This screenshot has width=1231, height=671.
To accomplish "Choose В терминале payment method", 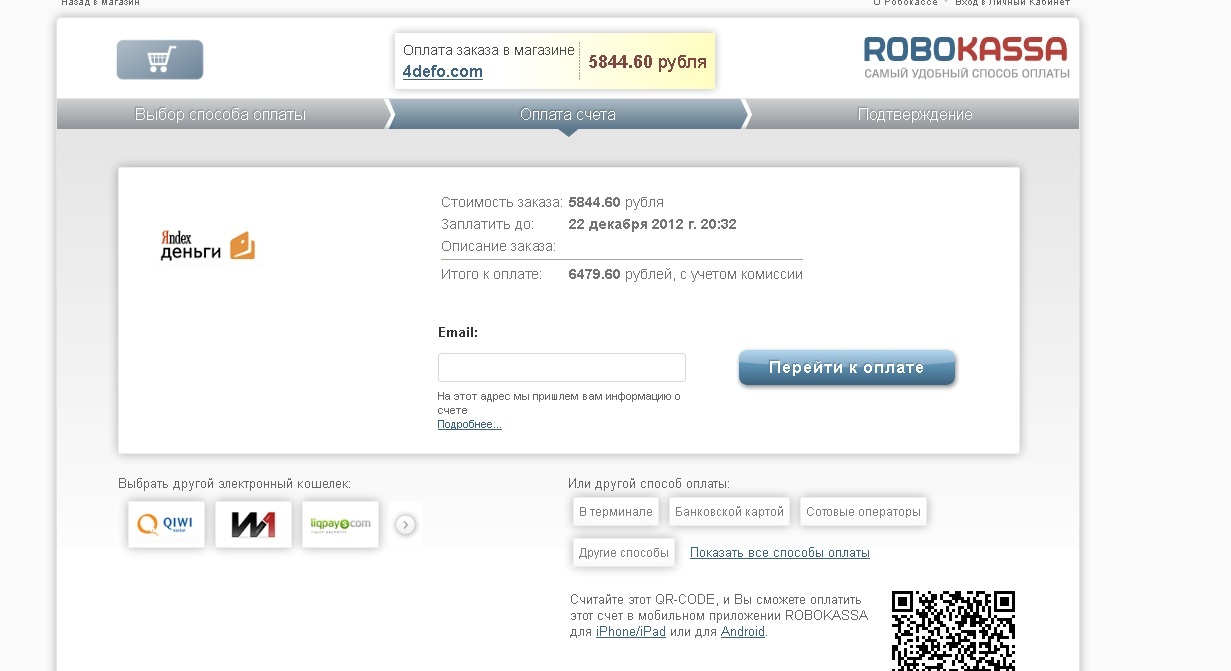I will (615, 511).
